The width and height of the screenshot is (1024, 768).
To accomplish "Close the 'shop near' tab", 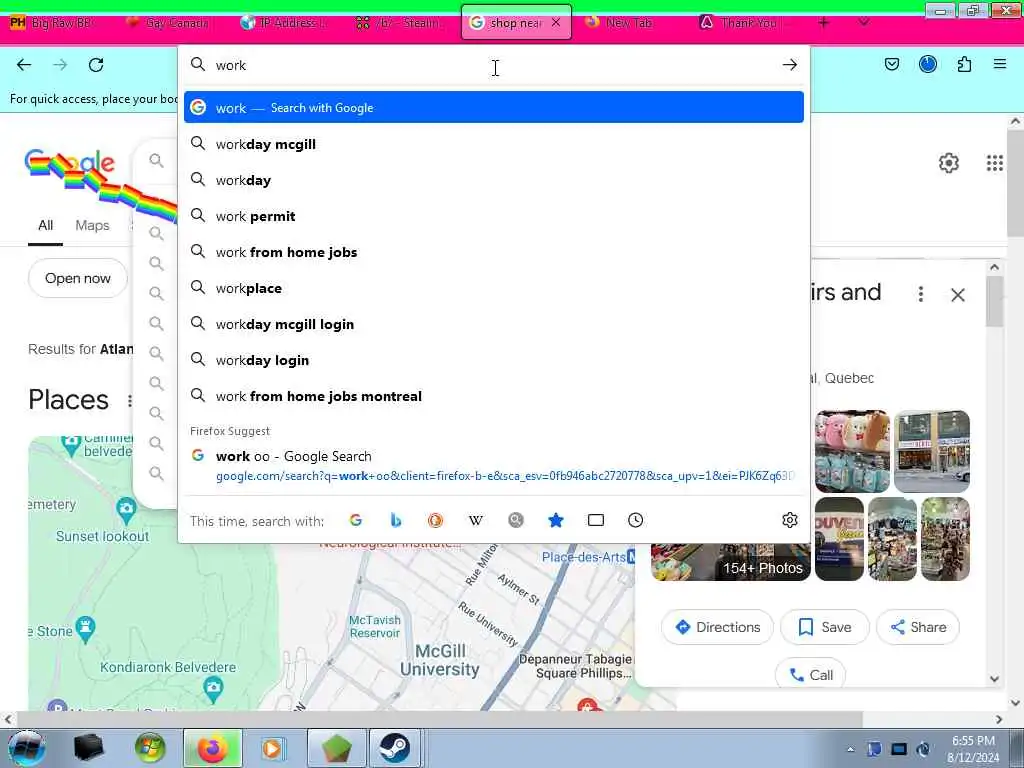I will (x=556, y=22).
